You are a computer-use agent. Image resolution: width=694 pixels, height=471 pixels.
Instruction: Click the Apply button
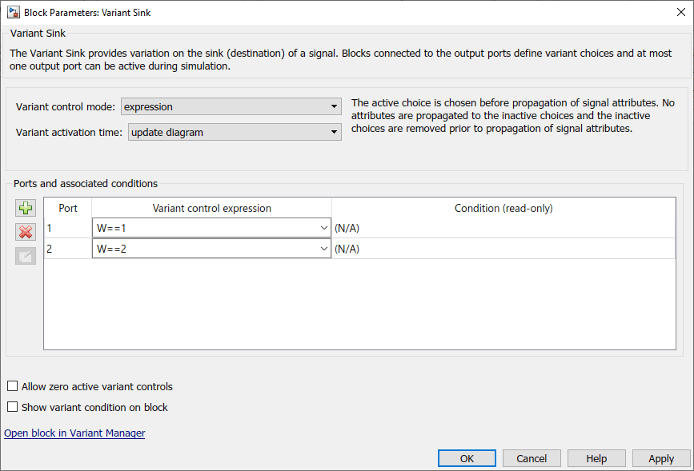661,458
